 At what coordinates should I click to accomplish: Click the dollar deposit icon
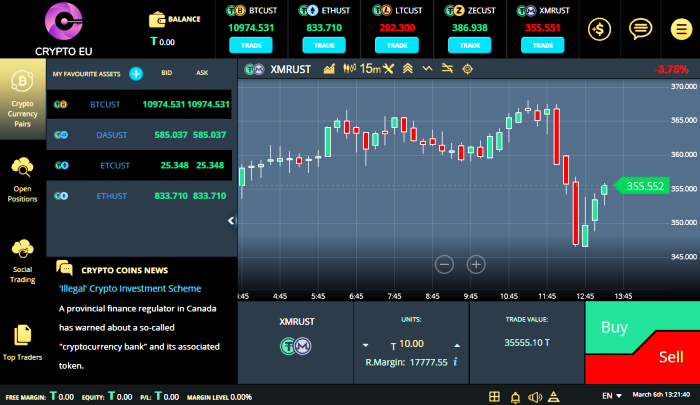point(600,30)
